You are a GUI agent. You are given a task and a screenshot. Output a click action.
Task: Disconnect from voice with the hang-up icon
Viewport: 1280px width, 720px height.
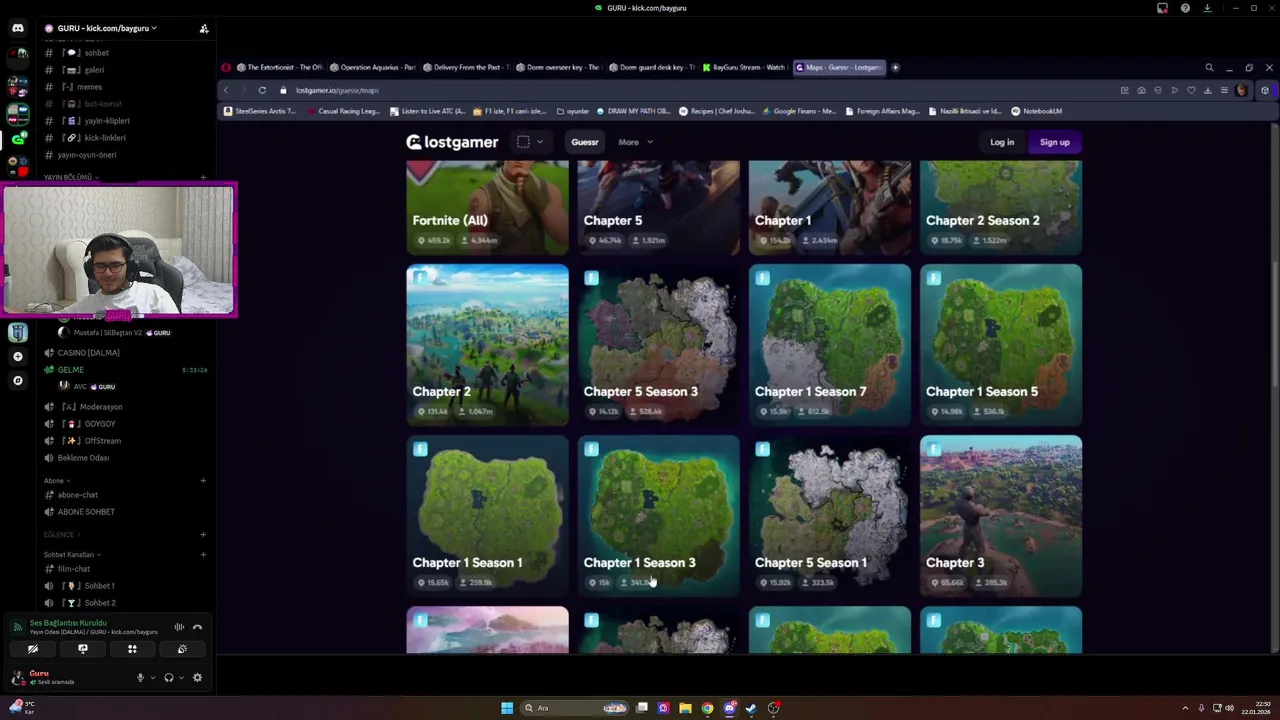[197, 627]
